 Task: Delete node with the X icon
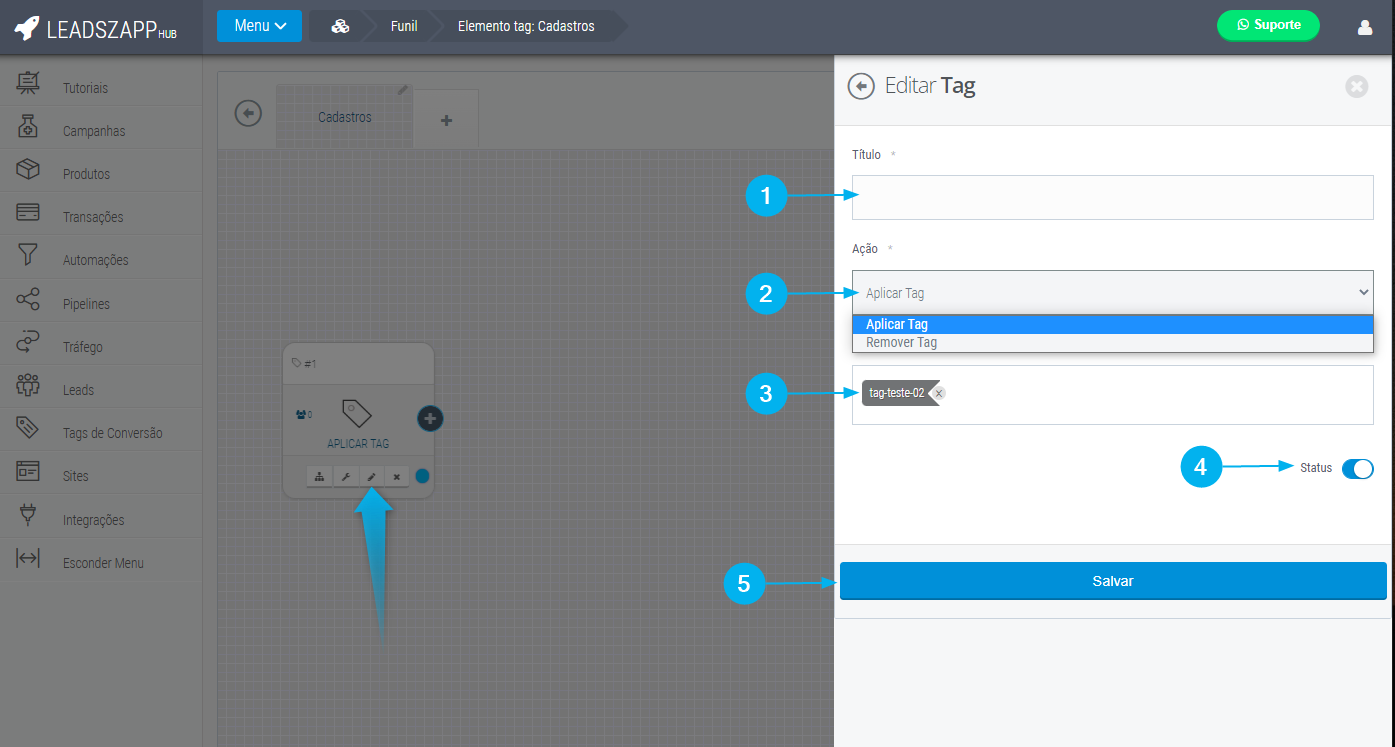point(396,477)
